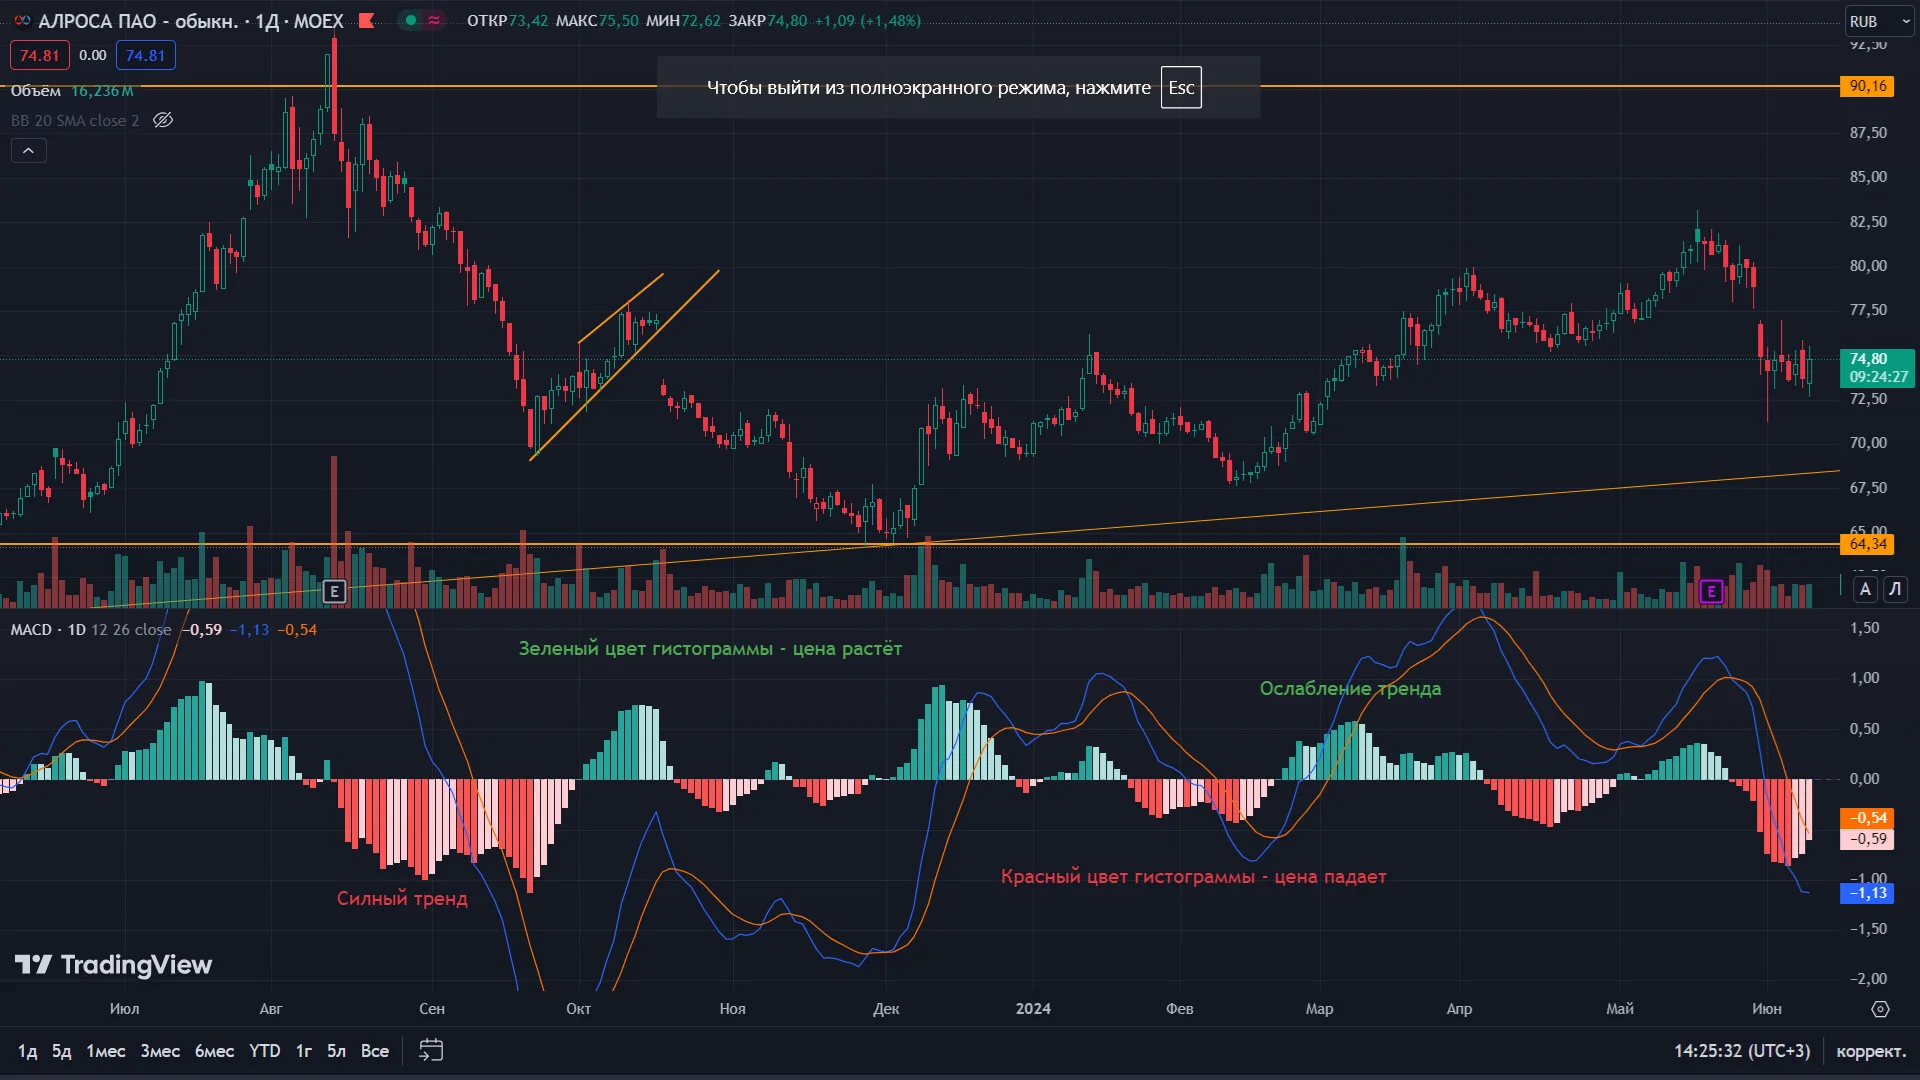Click the pink delayed-data wave icon
This screenshot has height=1080, width=1920.
(434, 21)
